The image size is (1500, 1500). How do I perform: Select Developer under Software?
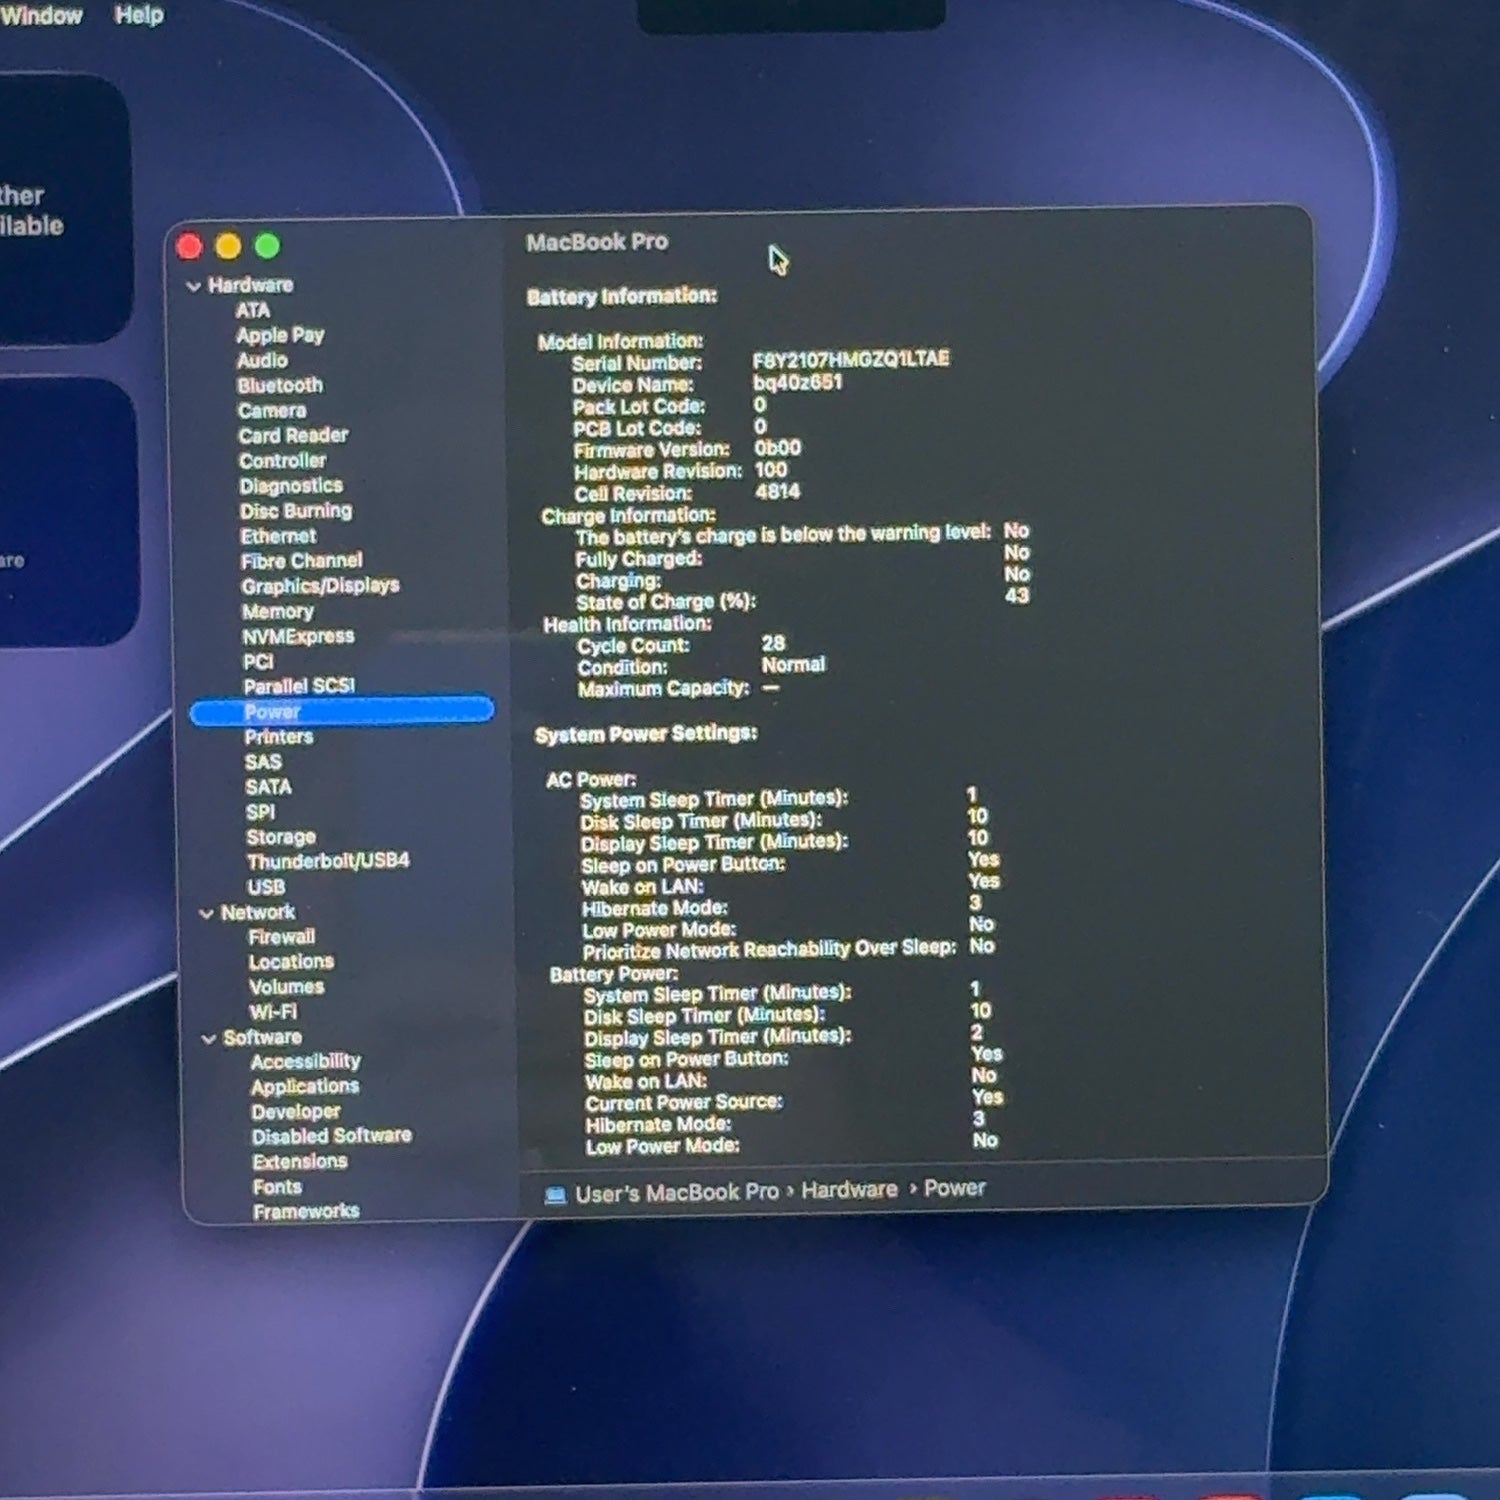tap(296, 1112)
